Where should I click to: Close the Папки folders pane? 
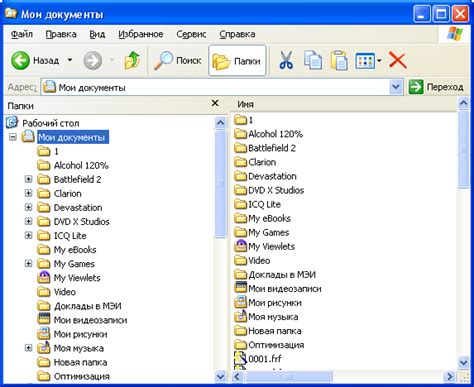pos(215,103)
